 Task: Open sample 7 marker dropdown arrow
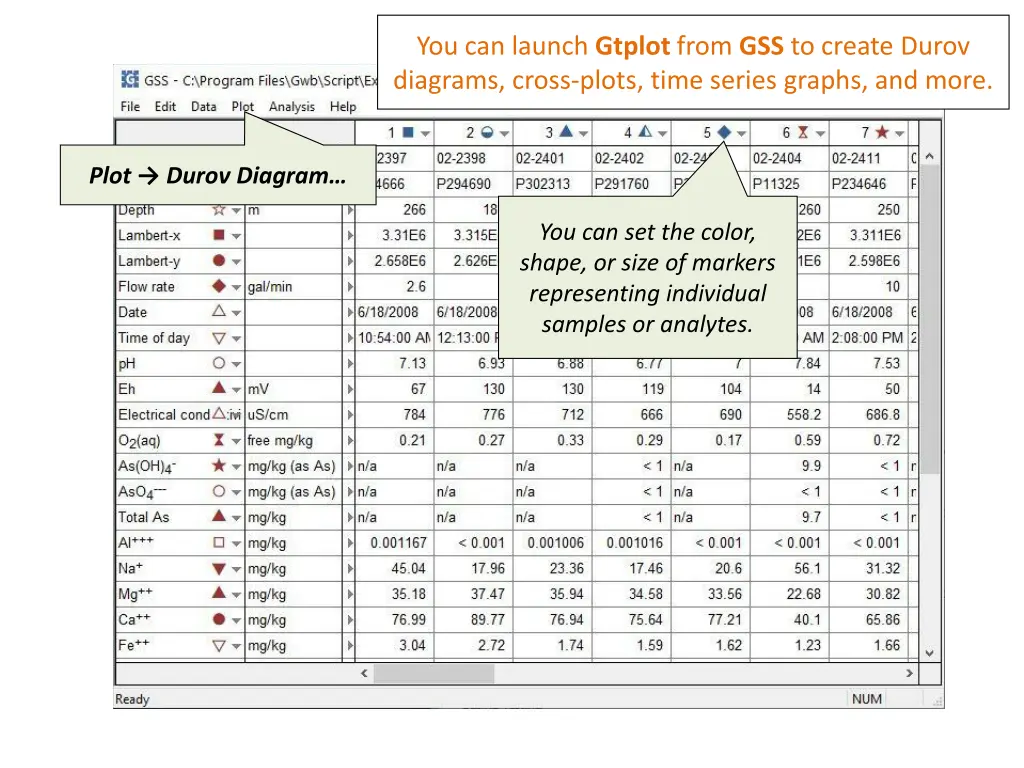pyautogui.click(x=899, y=134)
